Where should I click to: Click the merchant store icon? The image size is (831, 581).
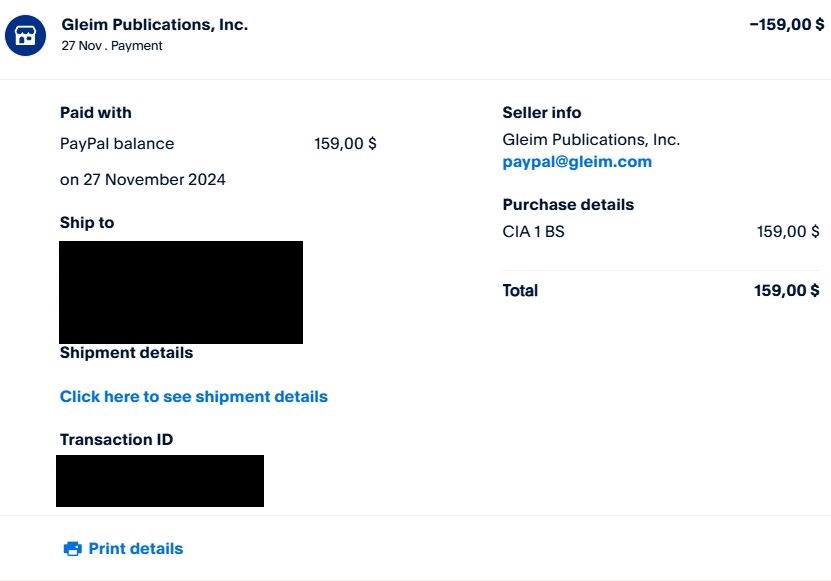[25, 35]
